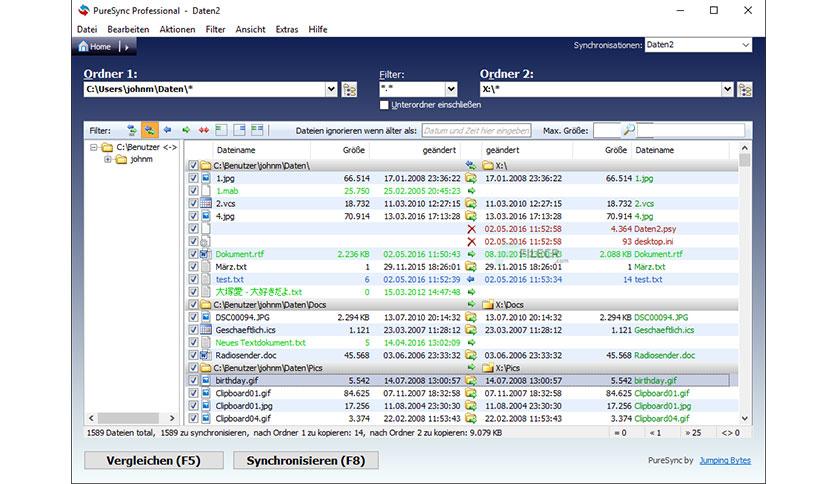Click the left-pane-only view icon in filter bar

pos(221,130)
